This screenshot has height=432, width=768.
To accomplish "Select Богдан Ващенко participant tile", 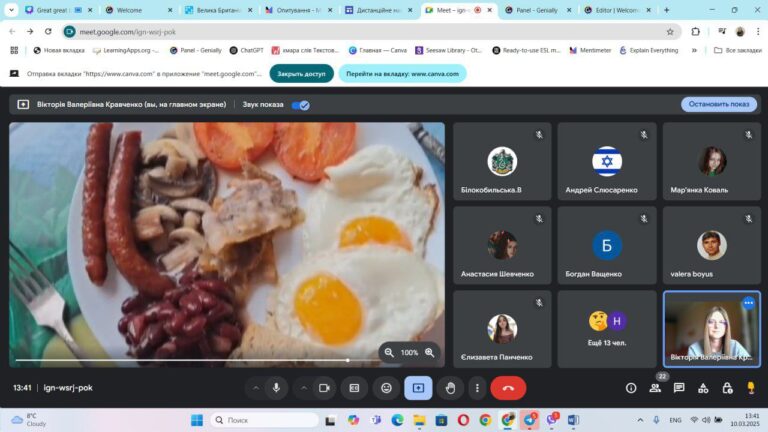I will tap(607, 245).
